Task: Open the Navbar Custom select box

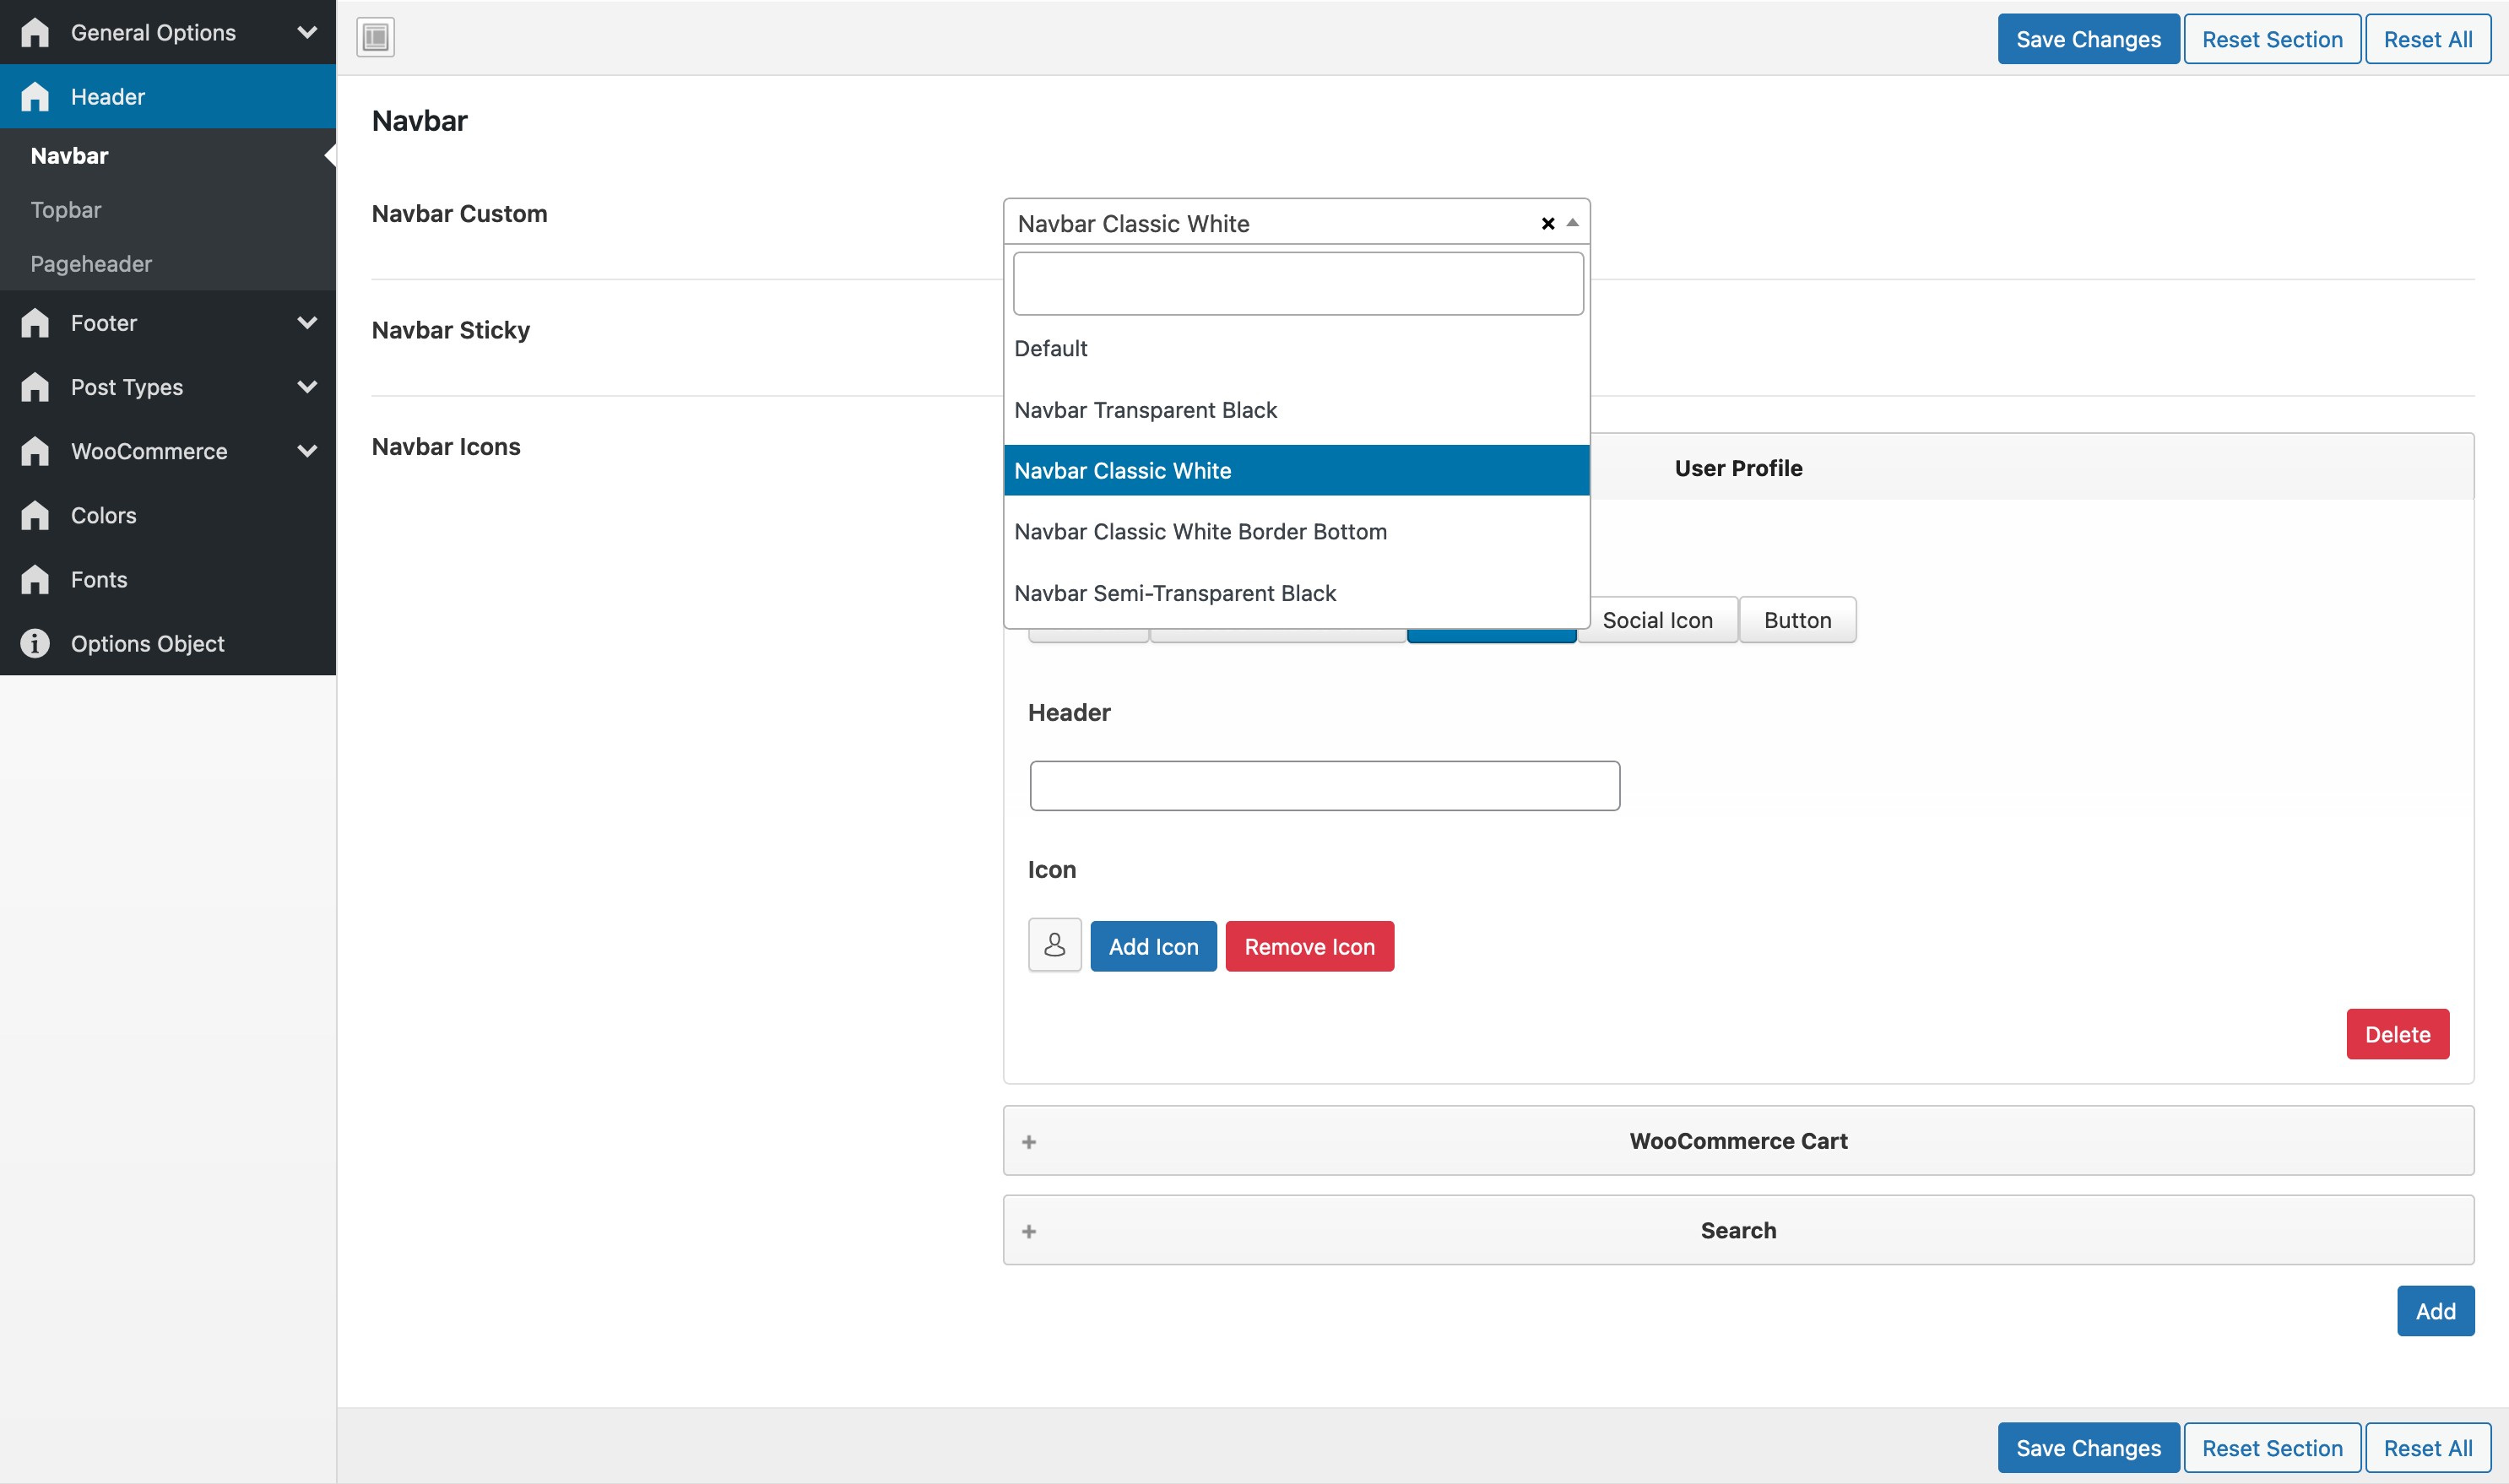Action: [1296, 222]
